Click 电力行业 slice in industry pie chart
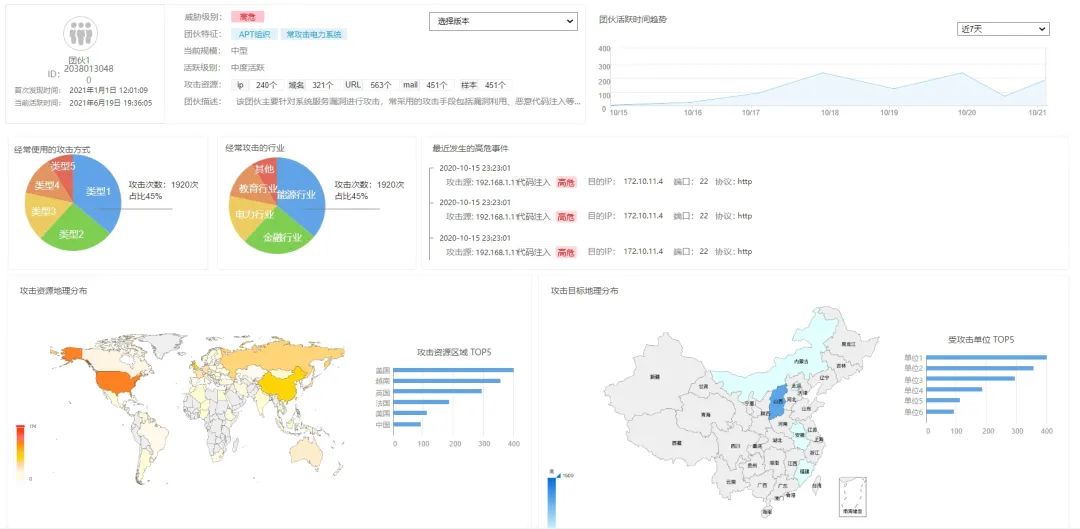This screenshot has width=1080, height=529. click(x=252, y=215)
